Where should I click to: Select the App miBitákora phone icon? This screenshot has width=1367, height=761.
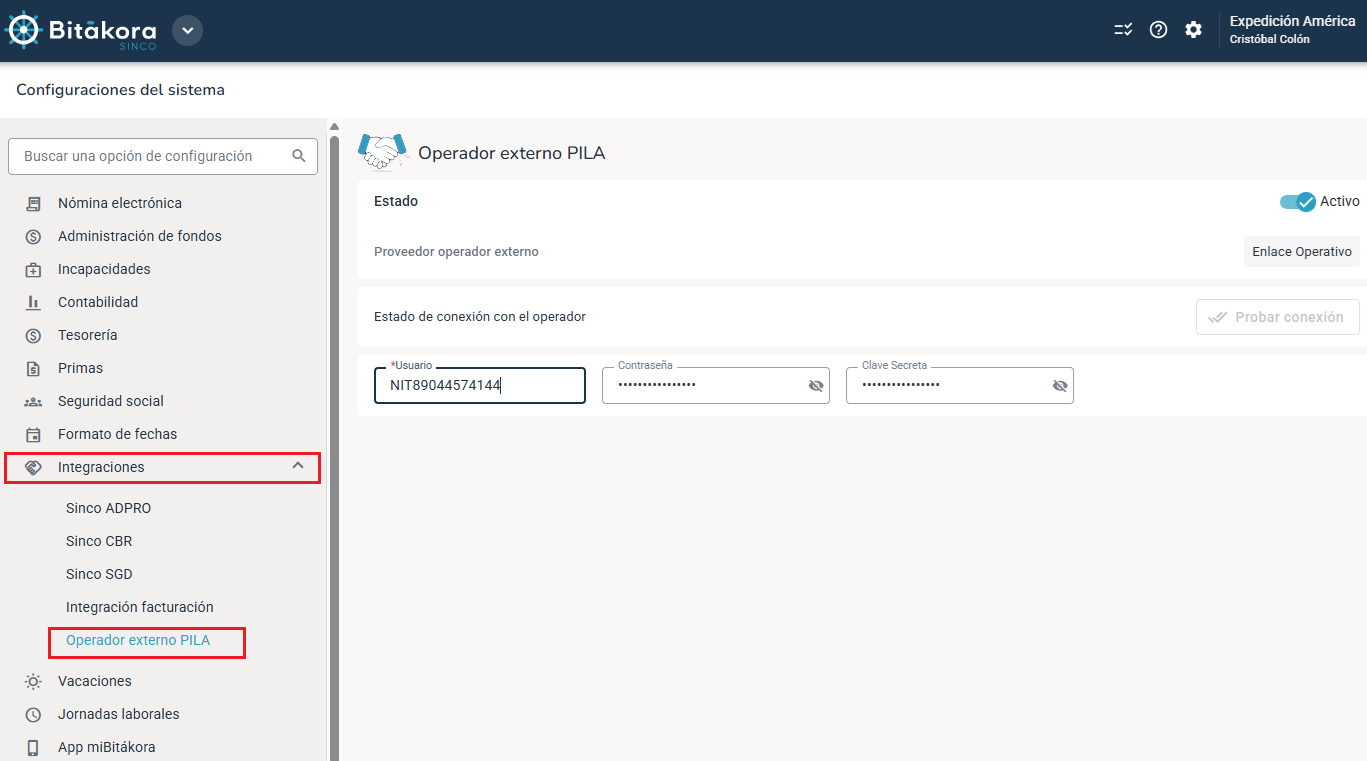click(34, 746)
